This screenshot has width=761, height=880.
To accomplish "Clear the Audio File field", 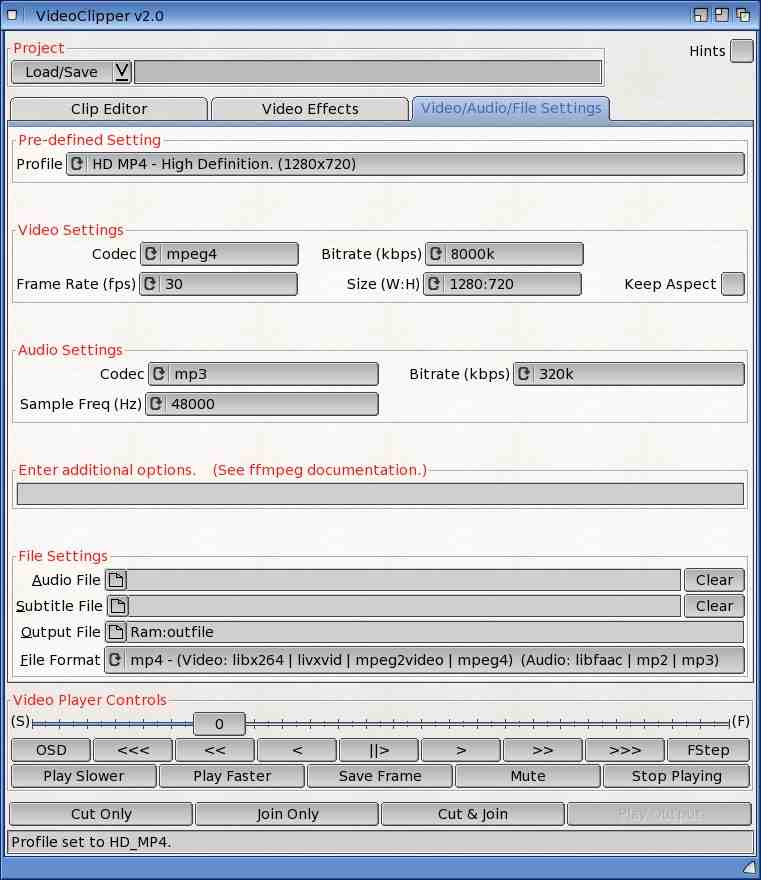I will click(x=714, y=580).
